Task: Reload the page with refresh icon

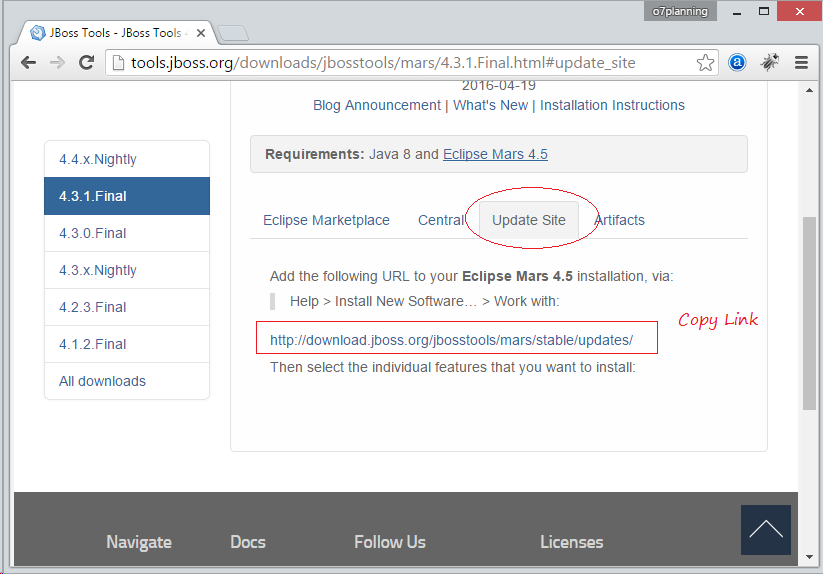Action: 87,63
